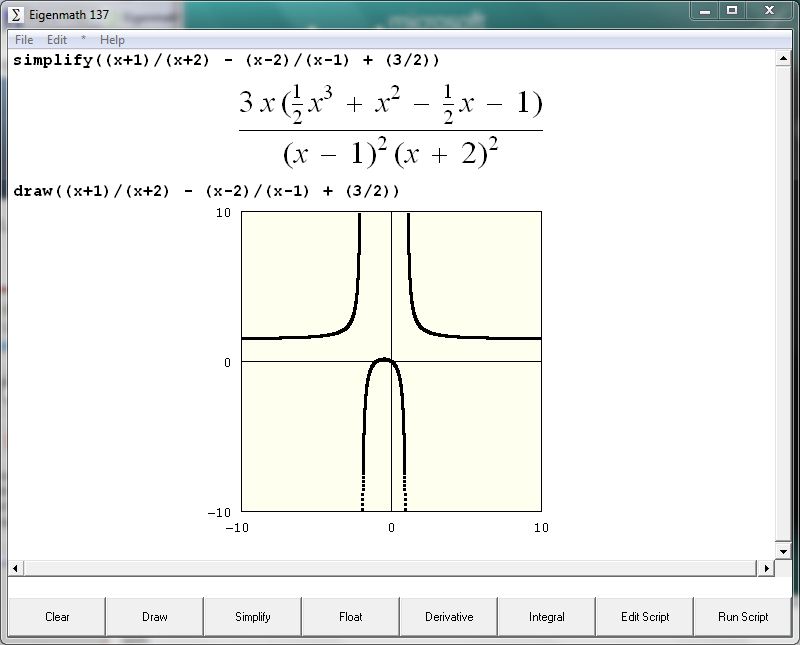Execute with the Run Script button
Image resolution: width=800 pixels, height=645 pixels.
(x=743, y=617)
